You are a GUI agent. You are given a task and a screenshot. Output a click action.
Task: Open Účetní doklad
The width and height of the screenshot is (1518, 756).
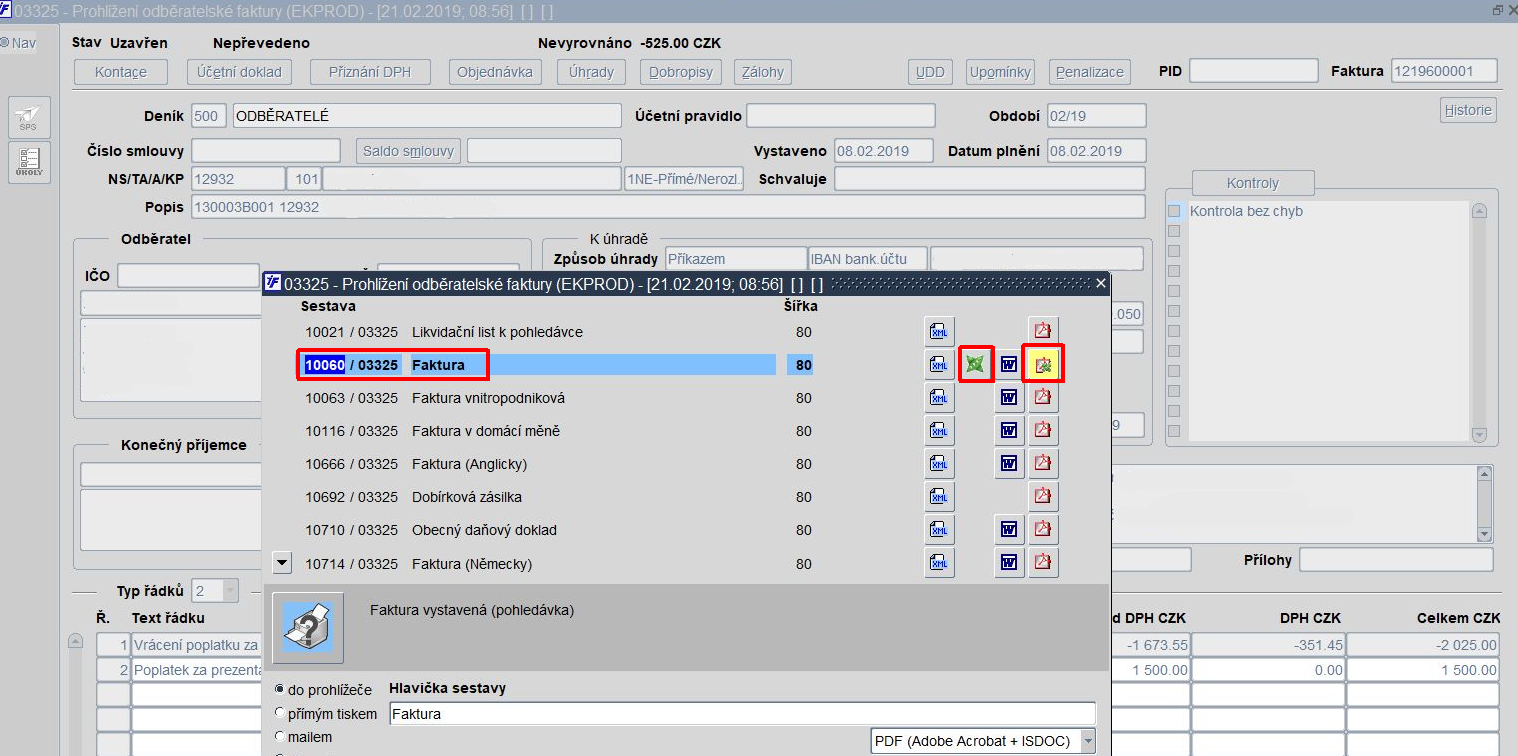(239, 72)
